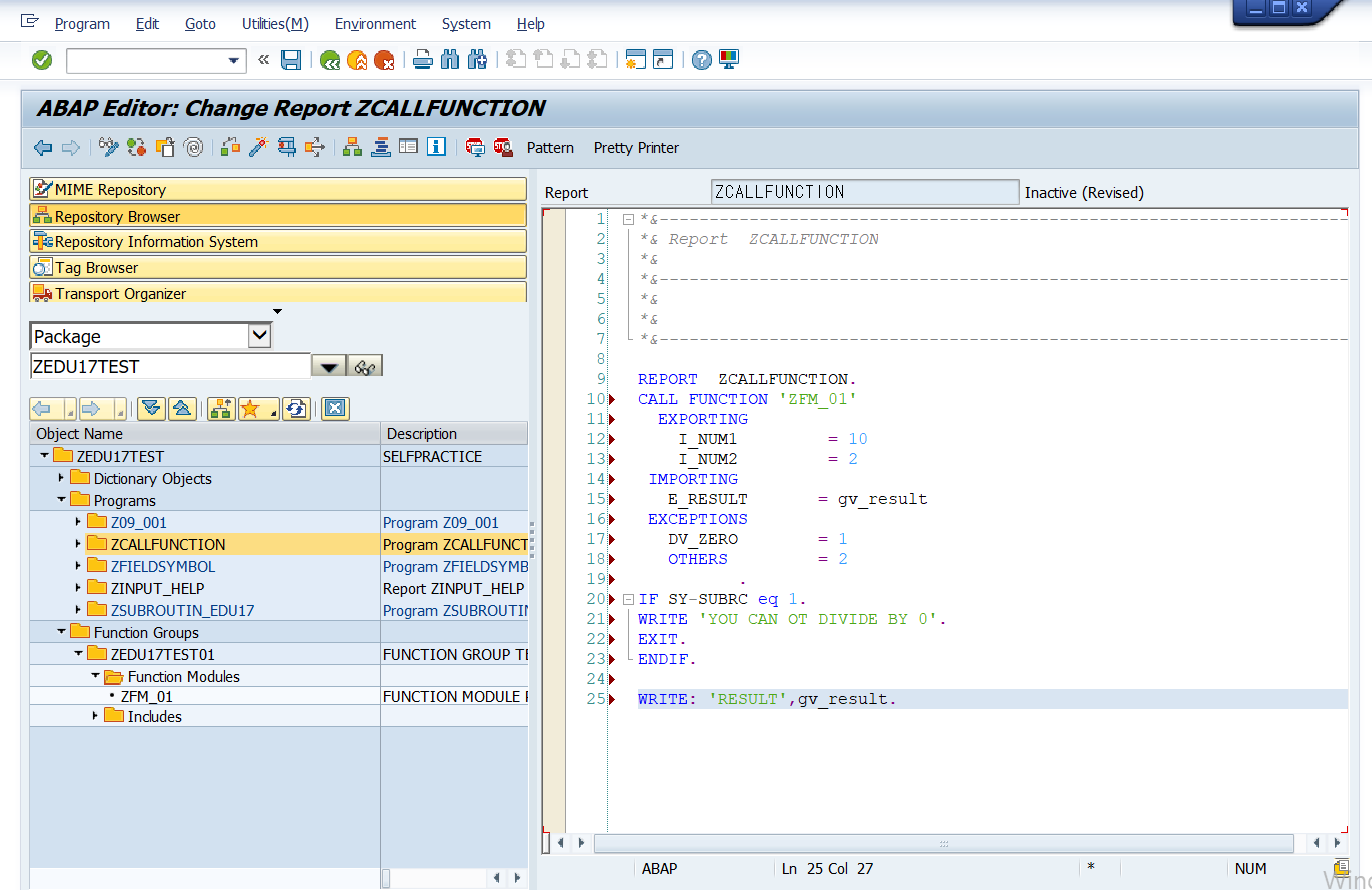Image resolution: width=1372 pixels, height=890 pixels.
Task: Open the Utilities(M) menu
Action: (x=275, y=24)
